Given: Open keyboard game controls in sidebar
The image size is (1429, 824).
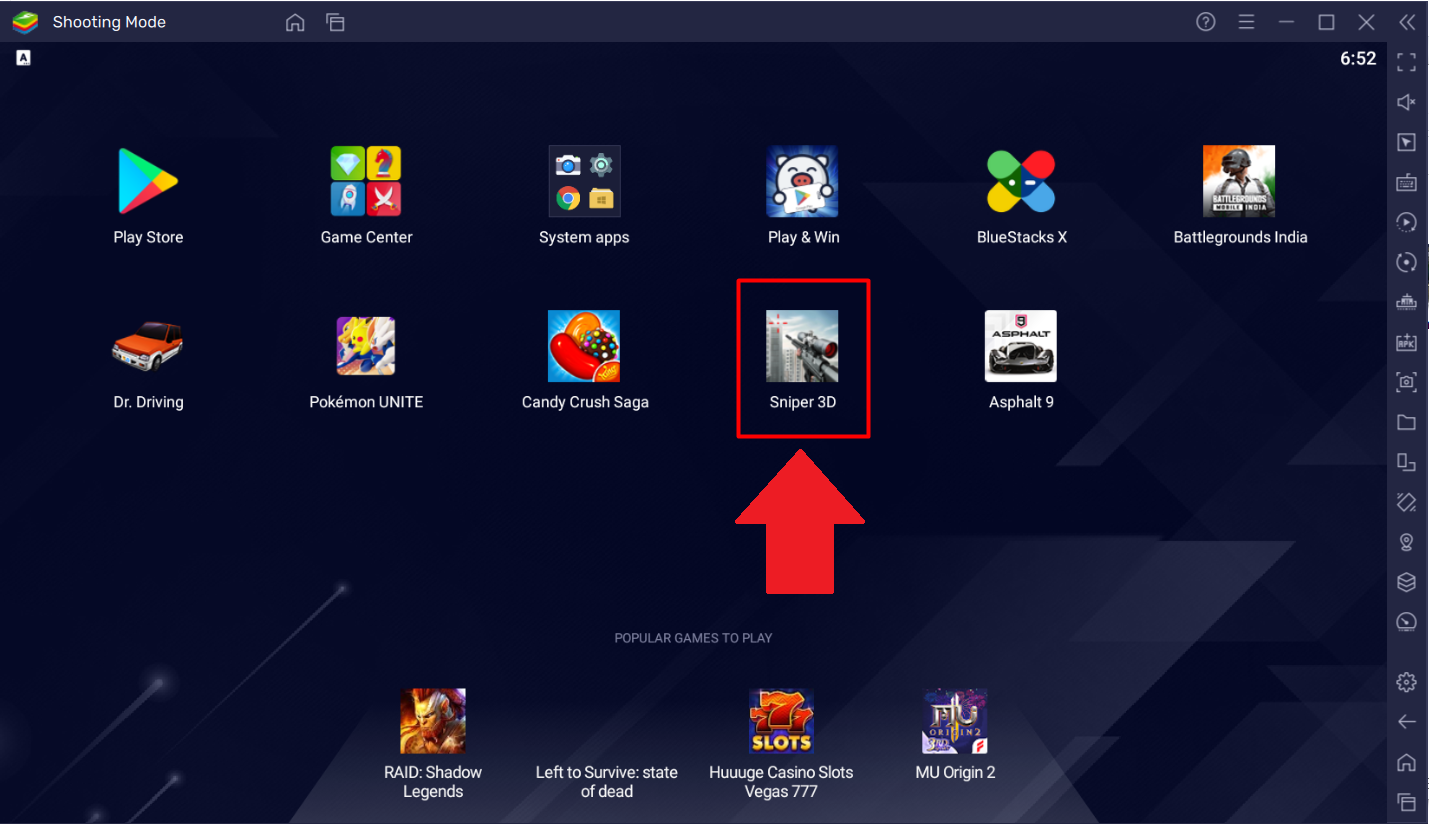Looking at the screenshot, I should point(1406,182).
